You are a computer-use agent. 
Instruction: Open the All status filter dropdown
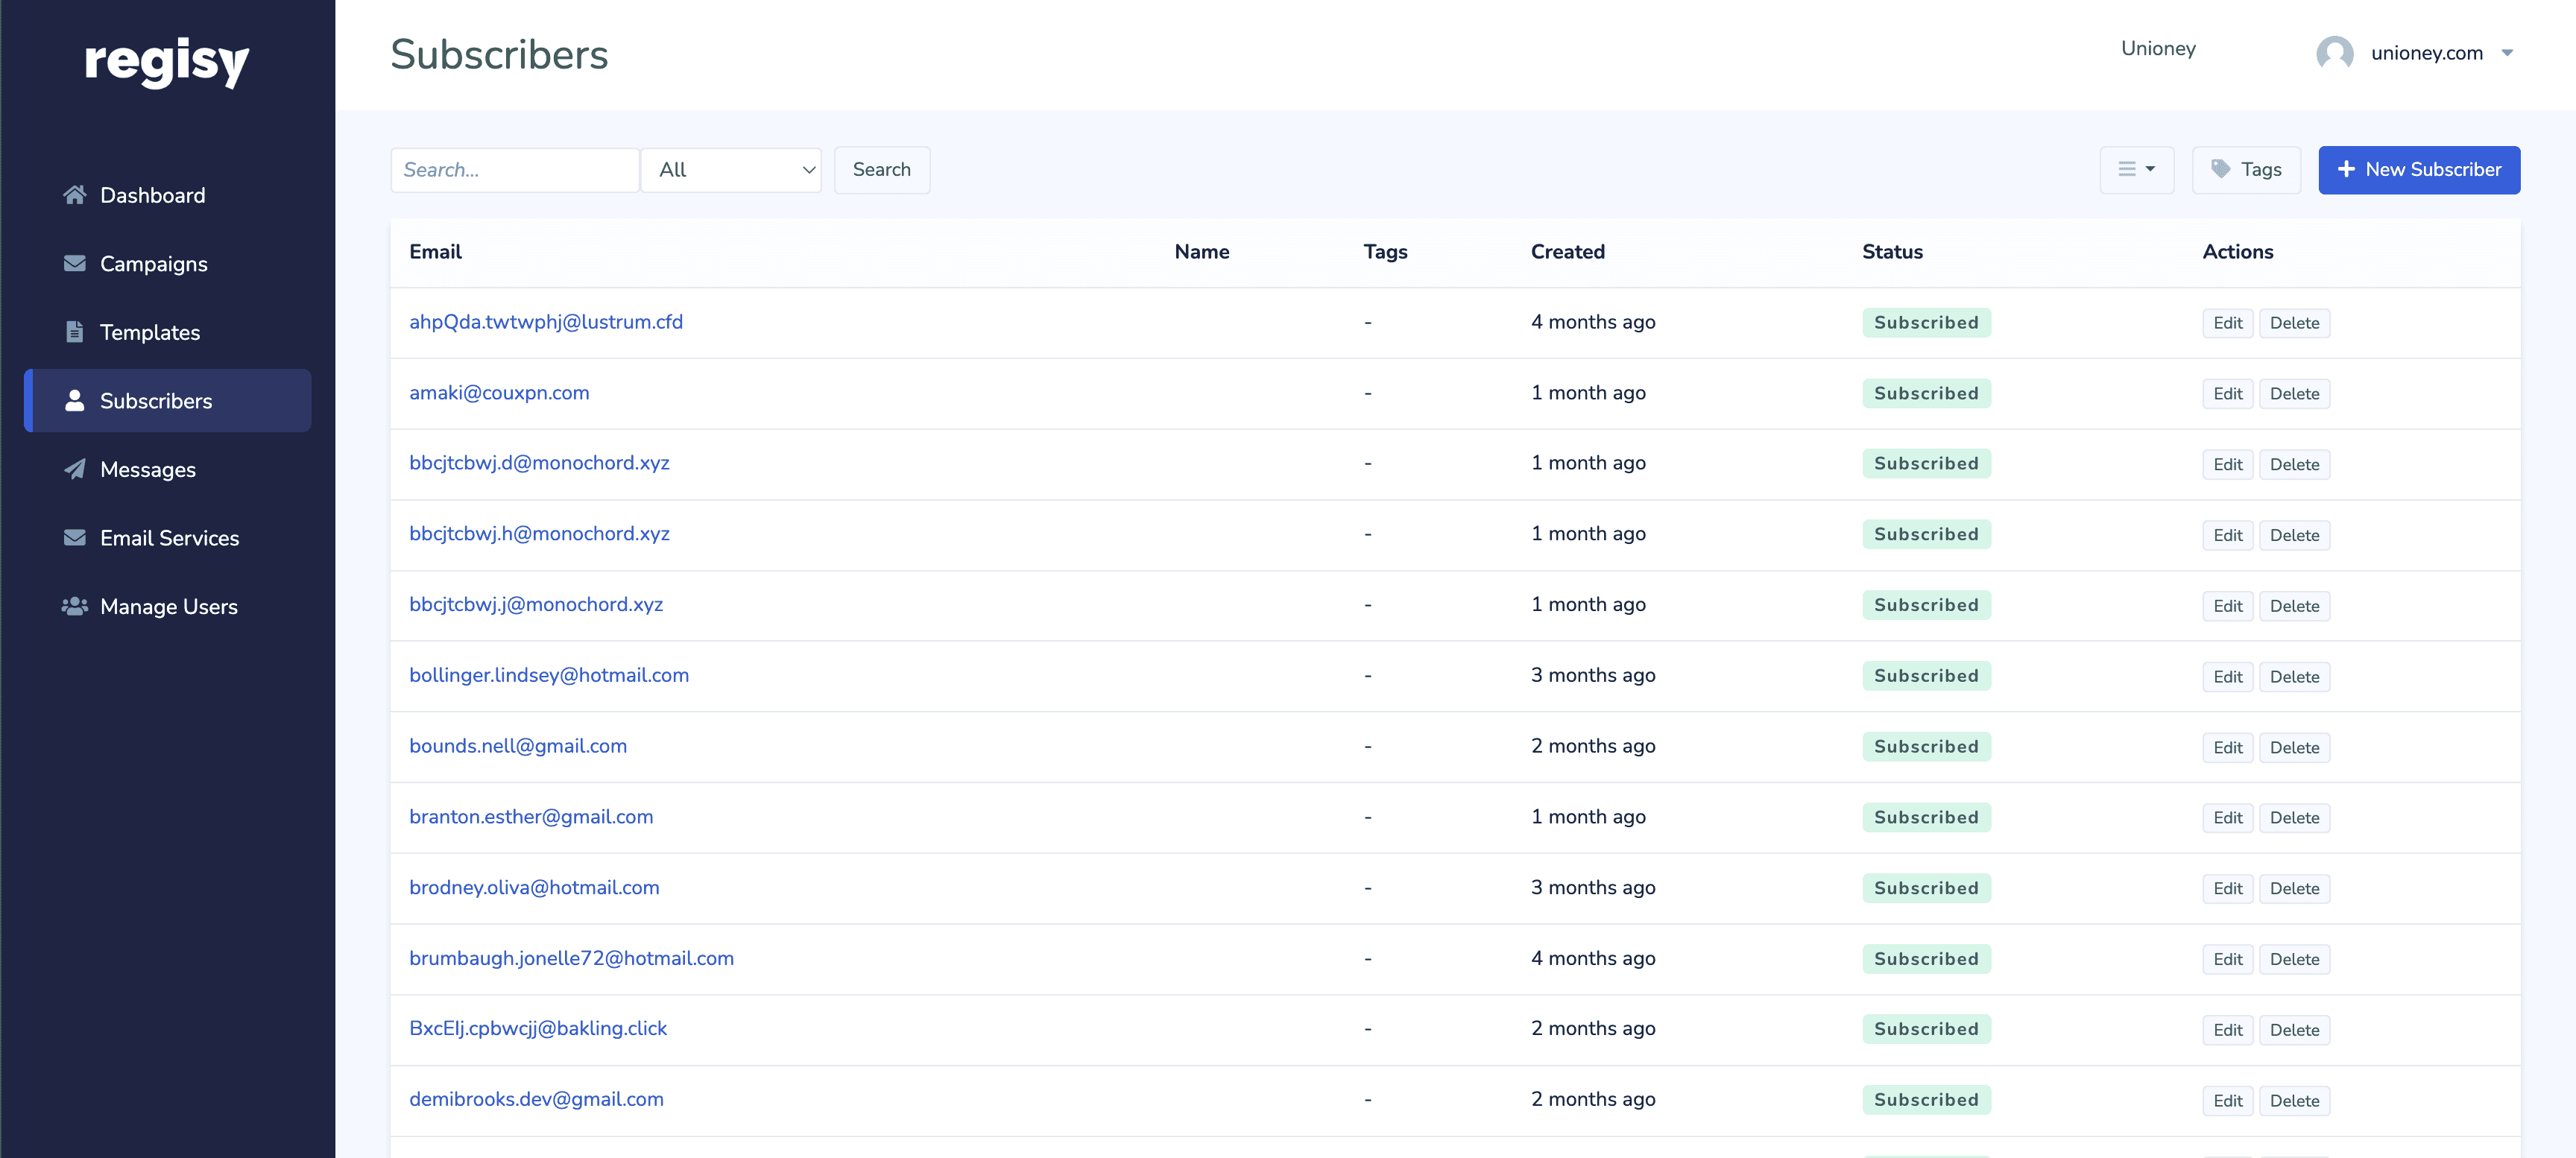731,170
